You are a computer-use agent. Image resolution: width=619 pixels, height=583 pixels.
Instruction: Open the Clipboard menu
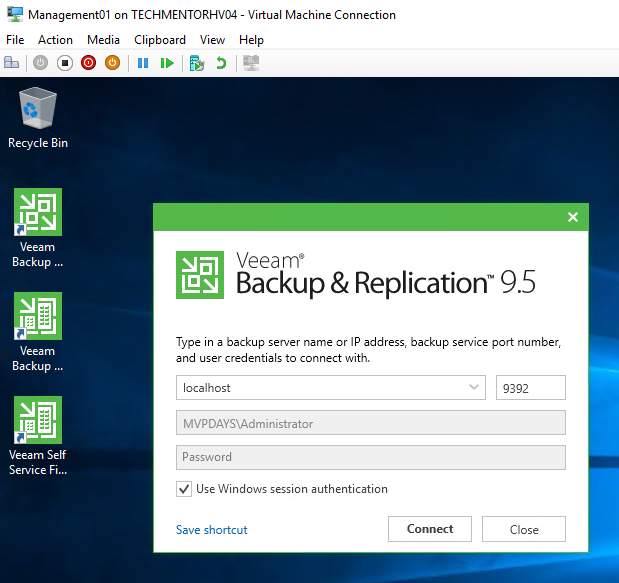(160, 40)
